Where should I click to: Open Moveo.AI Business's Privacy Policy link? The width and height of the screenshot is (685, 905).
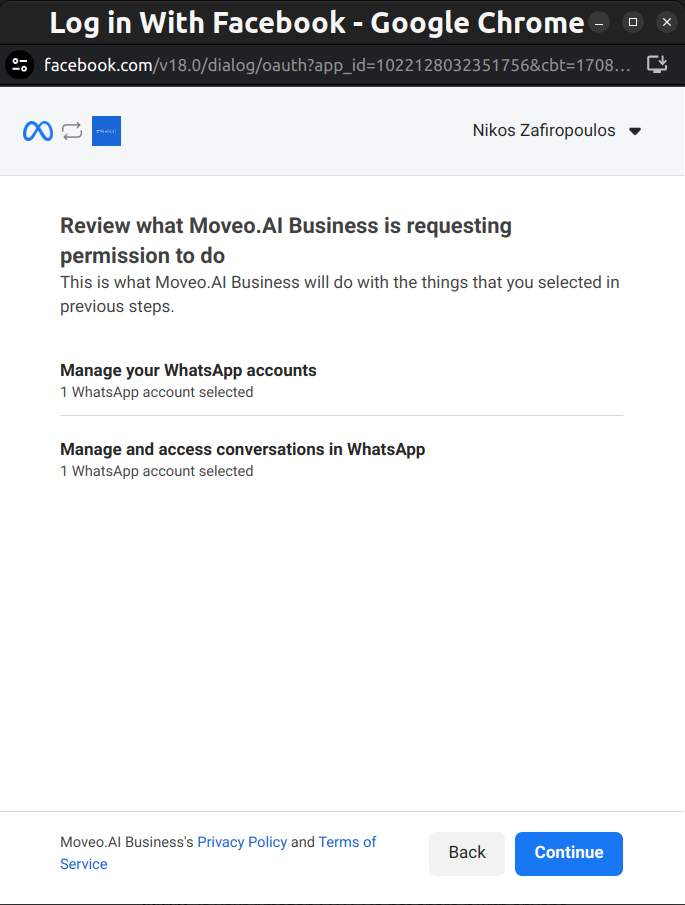click(x=242, y=842)
